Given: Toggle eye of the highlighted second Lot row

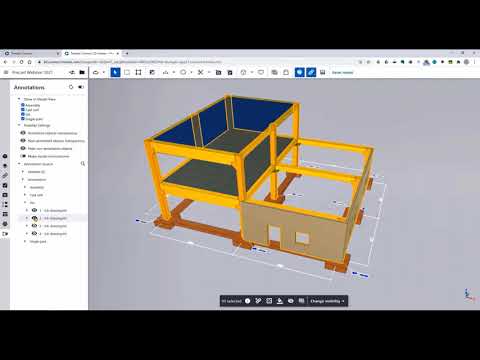Looking at the screenshot, I should click(x=34, y=218).
